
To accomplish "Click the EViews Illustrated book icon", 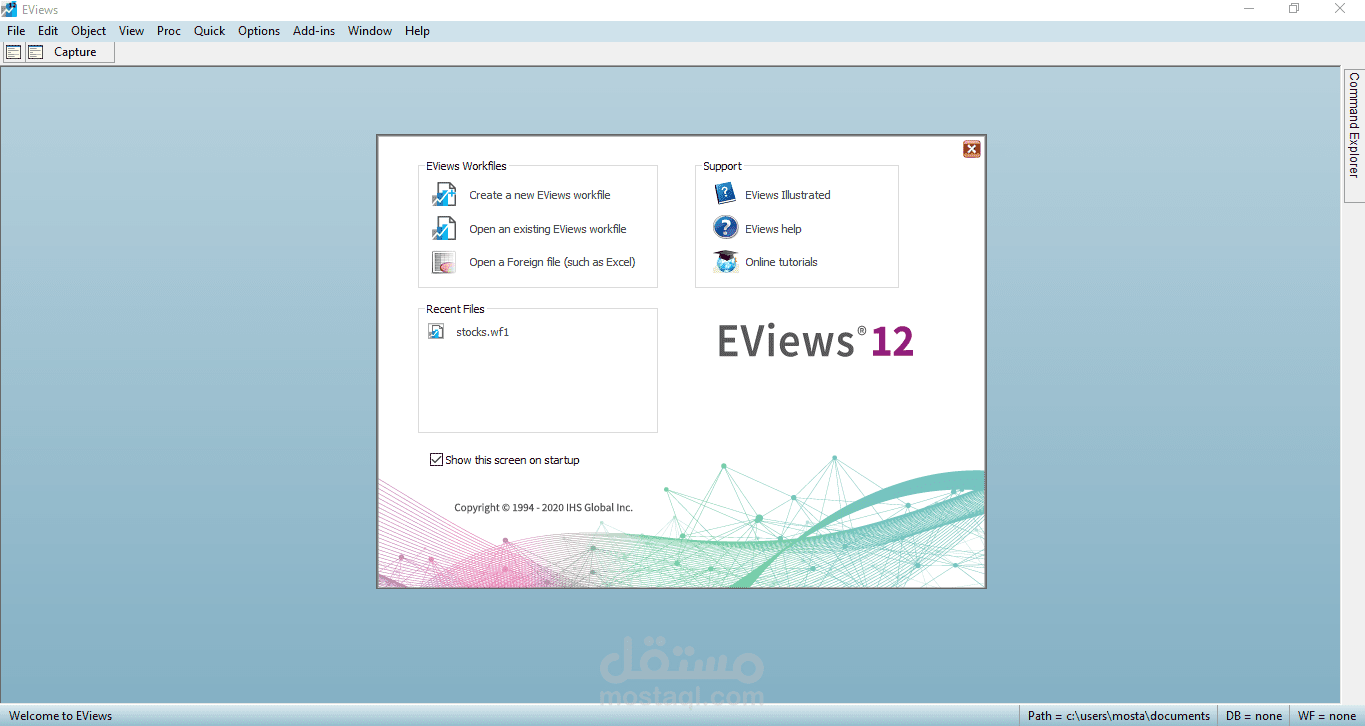I will pos(725,194).
